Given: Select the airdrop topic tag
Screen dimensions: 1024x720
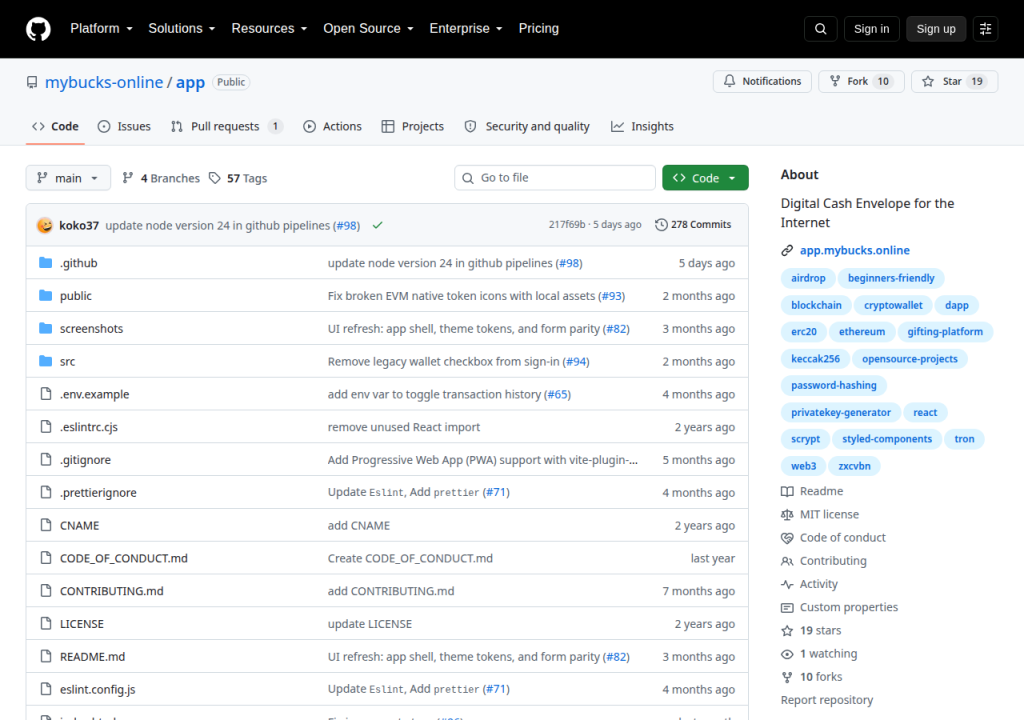Looking at the screenshot, I should pos(808,278).
